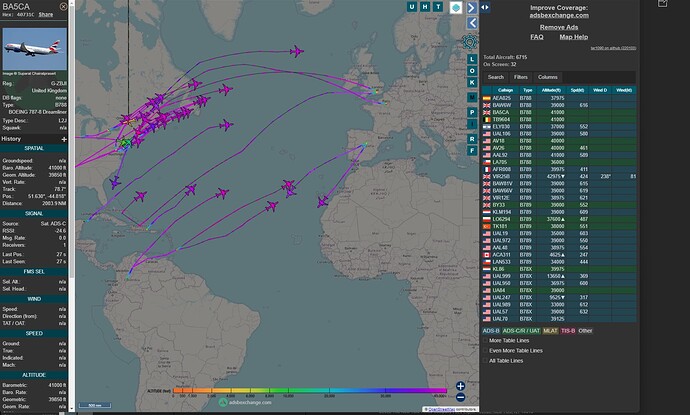Open the FAQ link

pyautogui.click(x=536, y=37)
